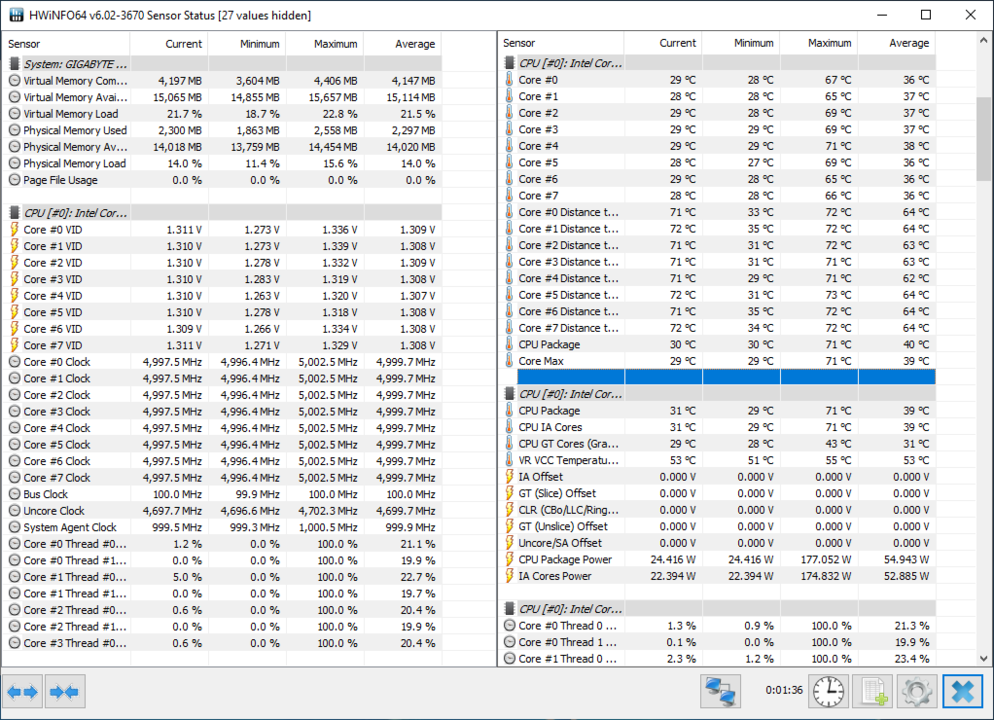Open the network remote monitoring icon
Image resolution: width=994 pixels, height=720 pixels.
[721, 691]
